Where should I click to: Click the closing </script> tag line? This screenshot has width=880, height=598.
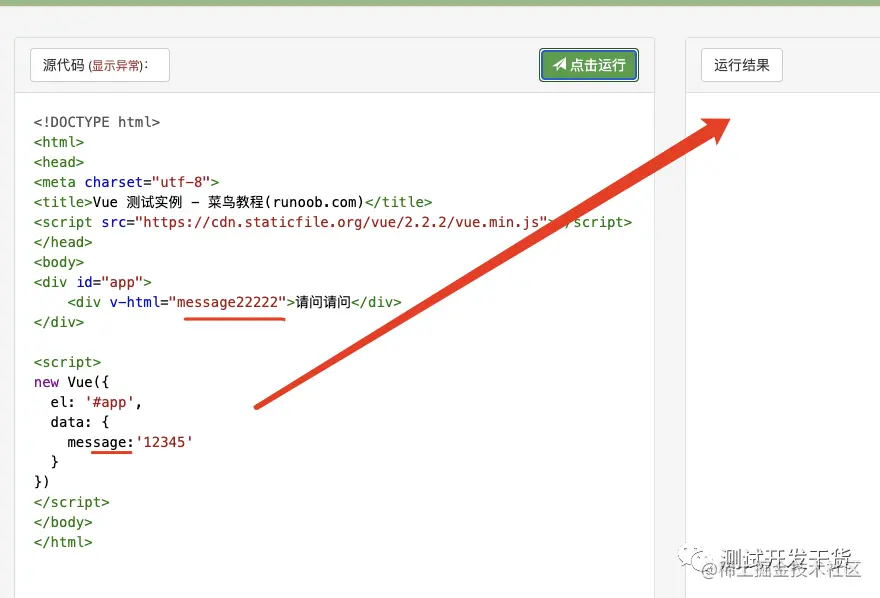(x=71, y=502)
